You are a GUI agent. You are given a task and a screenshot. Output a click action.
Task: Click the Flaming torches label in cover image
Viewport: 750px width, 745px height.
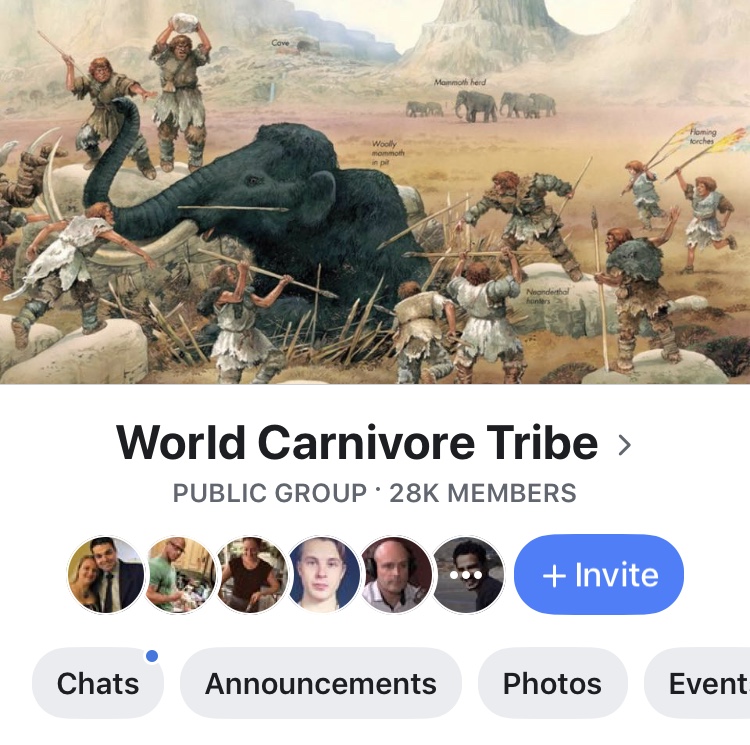703,136
